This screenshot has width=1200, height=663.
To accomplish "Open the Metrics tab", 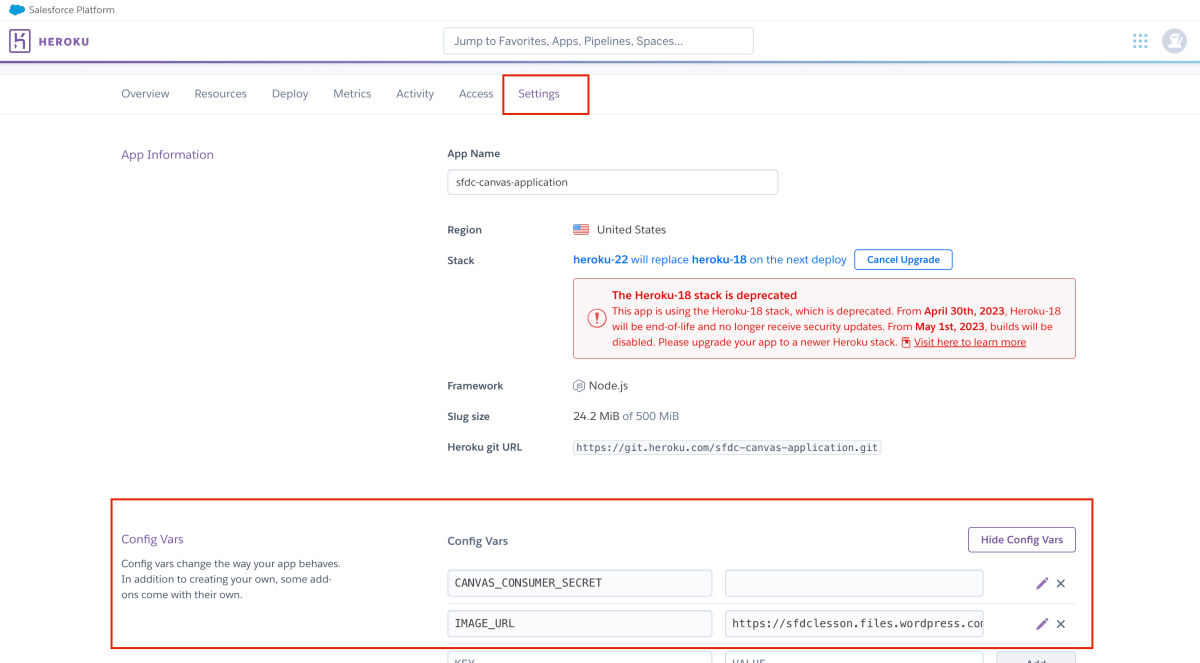I will (352, 94).
